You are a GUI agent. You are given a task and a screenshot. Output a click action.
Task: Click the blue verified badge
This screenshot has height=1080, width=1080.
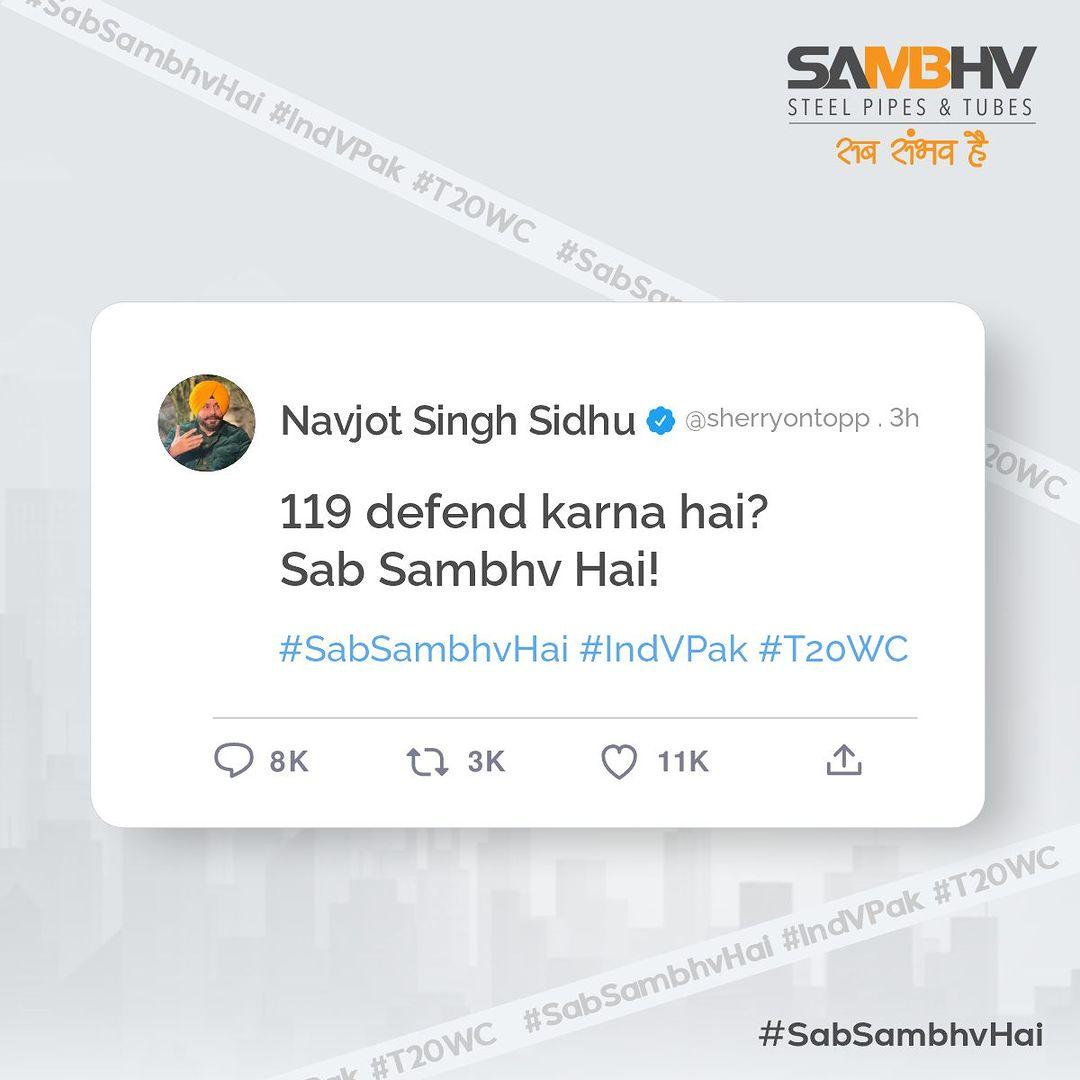tap(661, 421)
